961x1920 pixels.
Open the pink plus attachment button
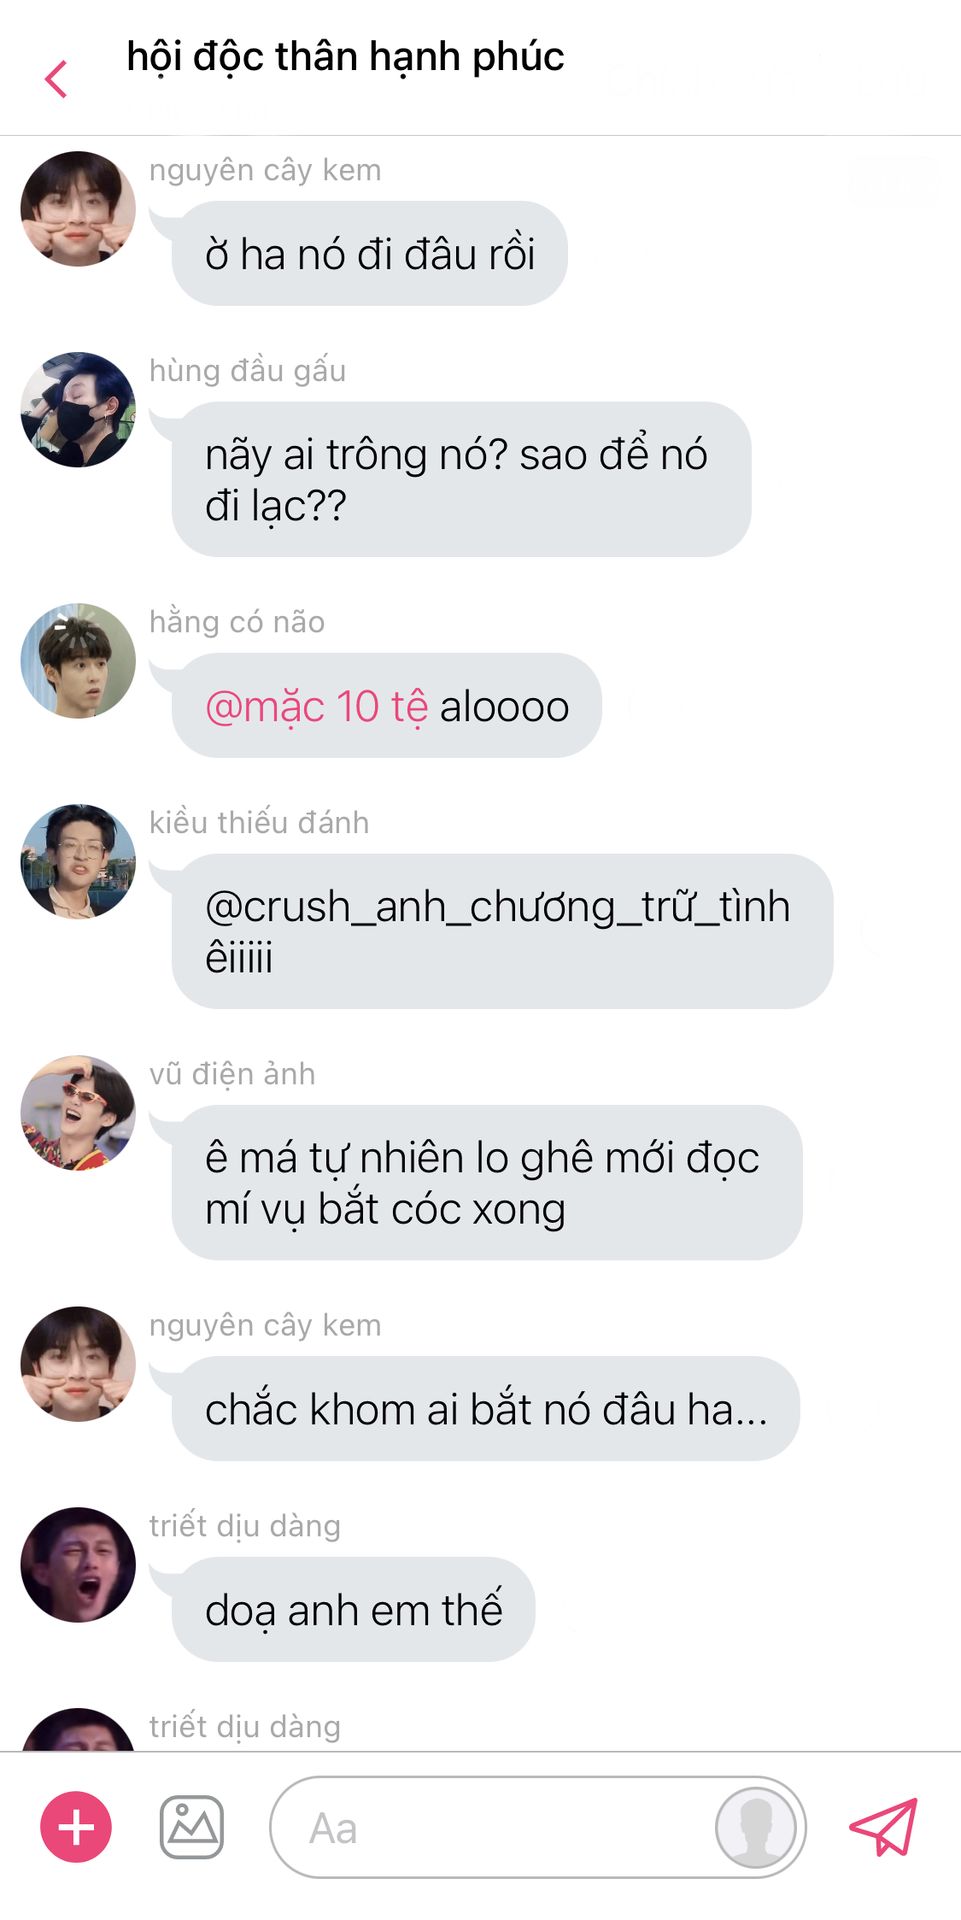[76, 1827]
